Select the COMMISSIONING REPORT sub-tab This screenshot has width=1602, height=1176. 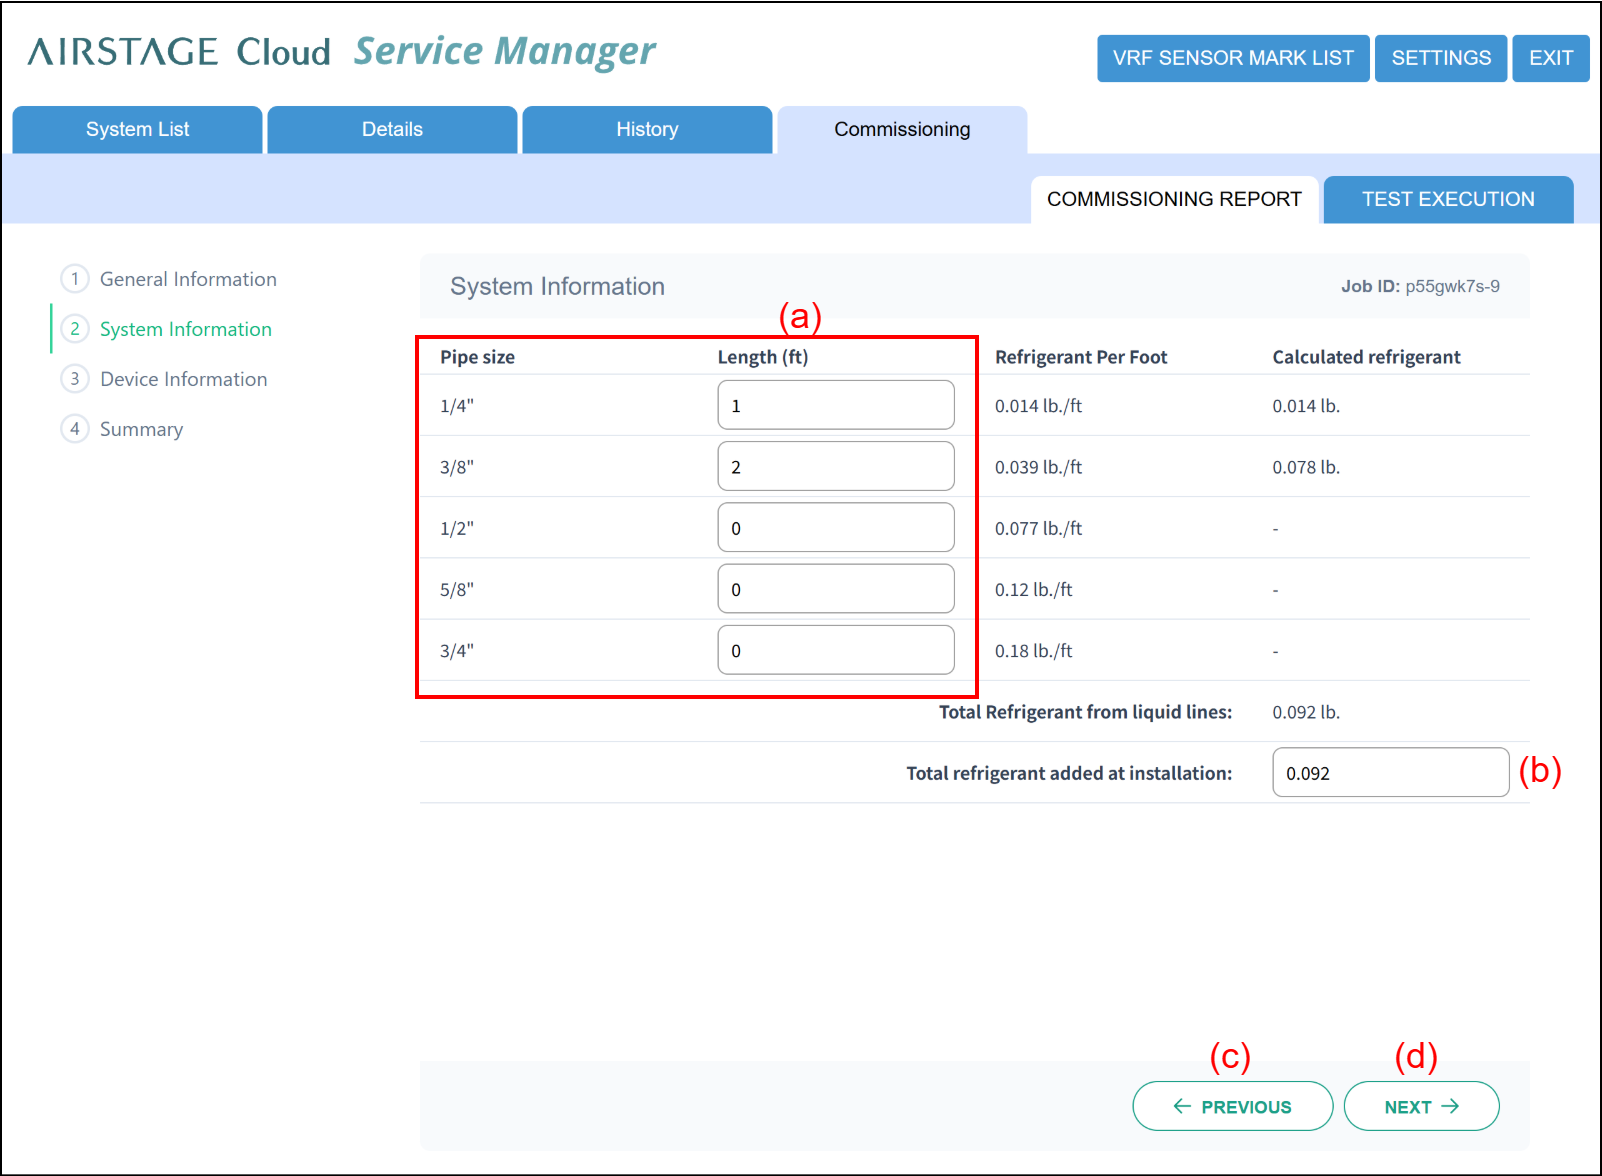coord(1174,199)
